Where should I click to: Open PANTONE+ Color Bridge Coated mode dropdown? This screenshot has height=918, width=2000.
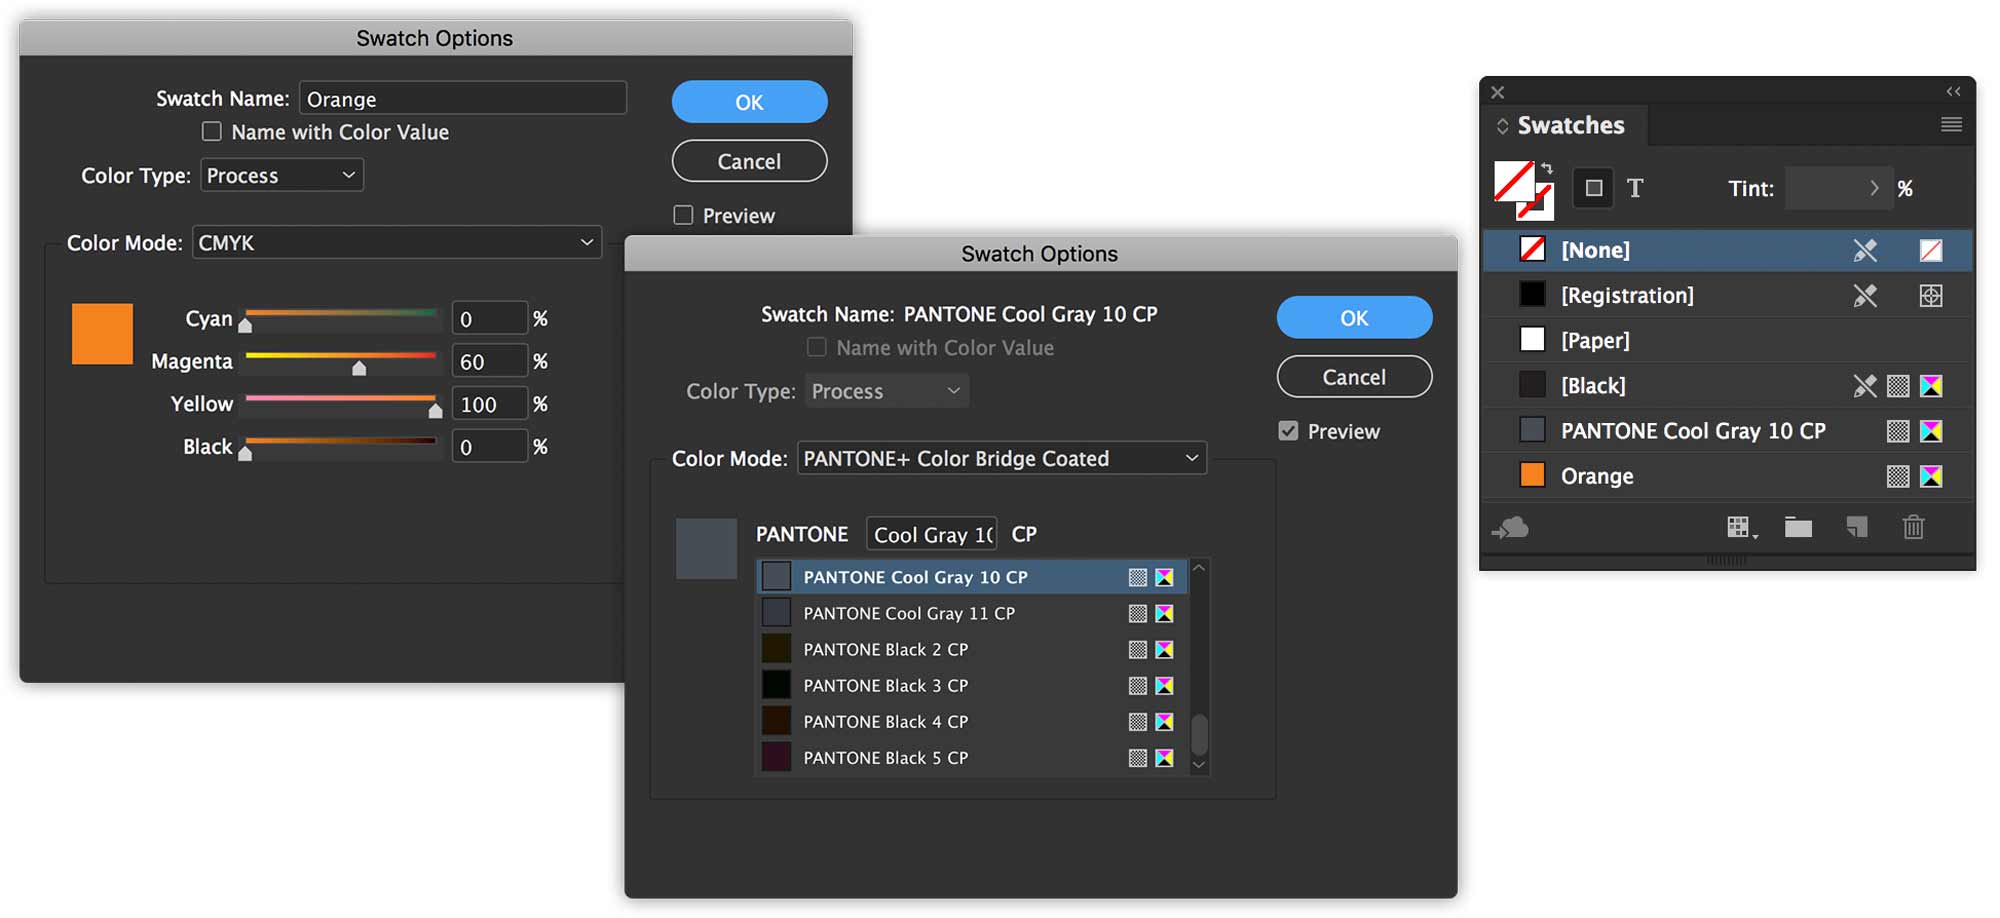click(1002, 458)
